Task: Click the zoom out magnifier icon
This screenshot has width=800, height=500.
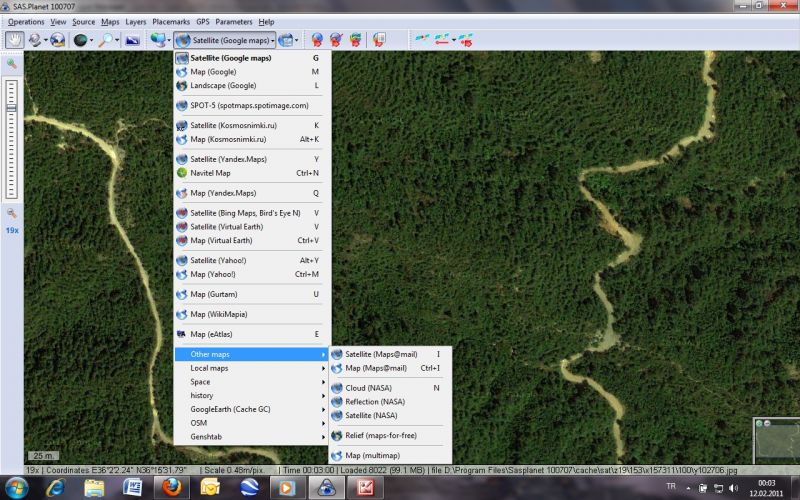Action: coord(12,213)
